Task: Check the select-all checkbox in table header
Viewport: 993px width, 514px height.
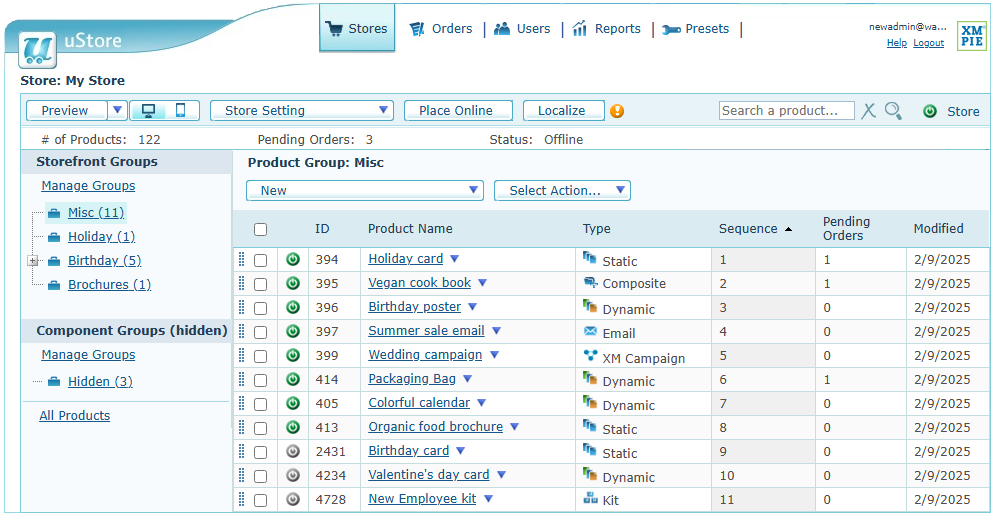Action: click(260, 229)
